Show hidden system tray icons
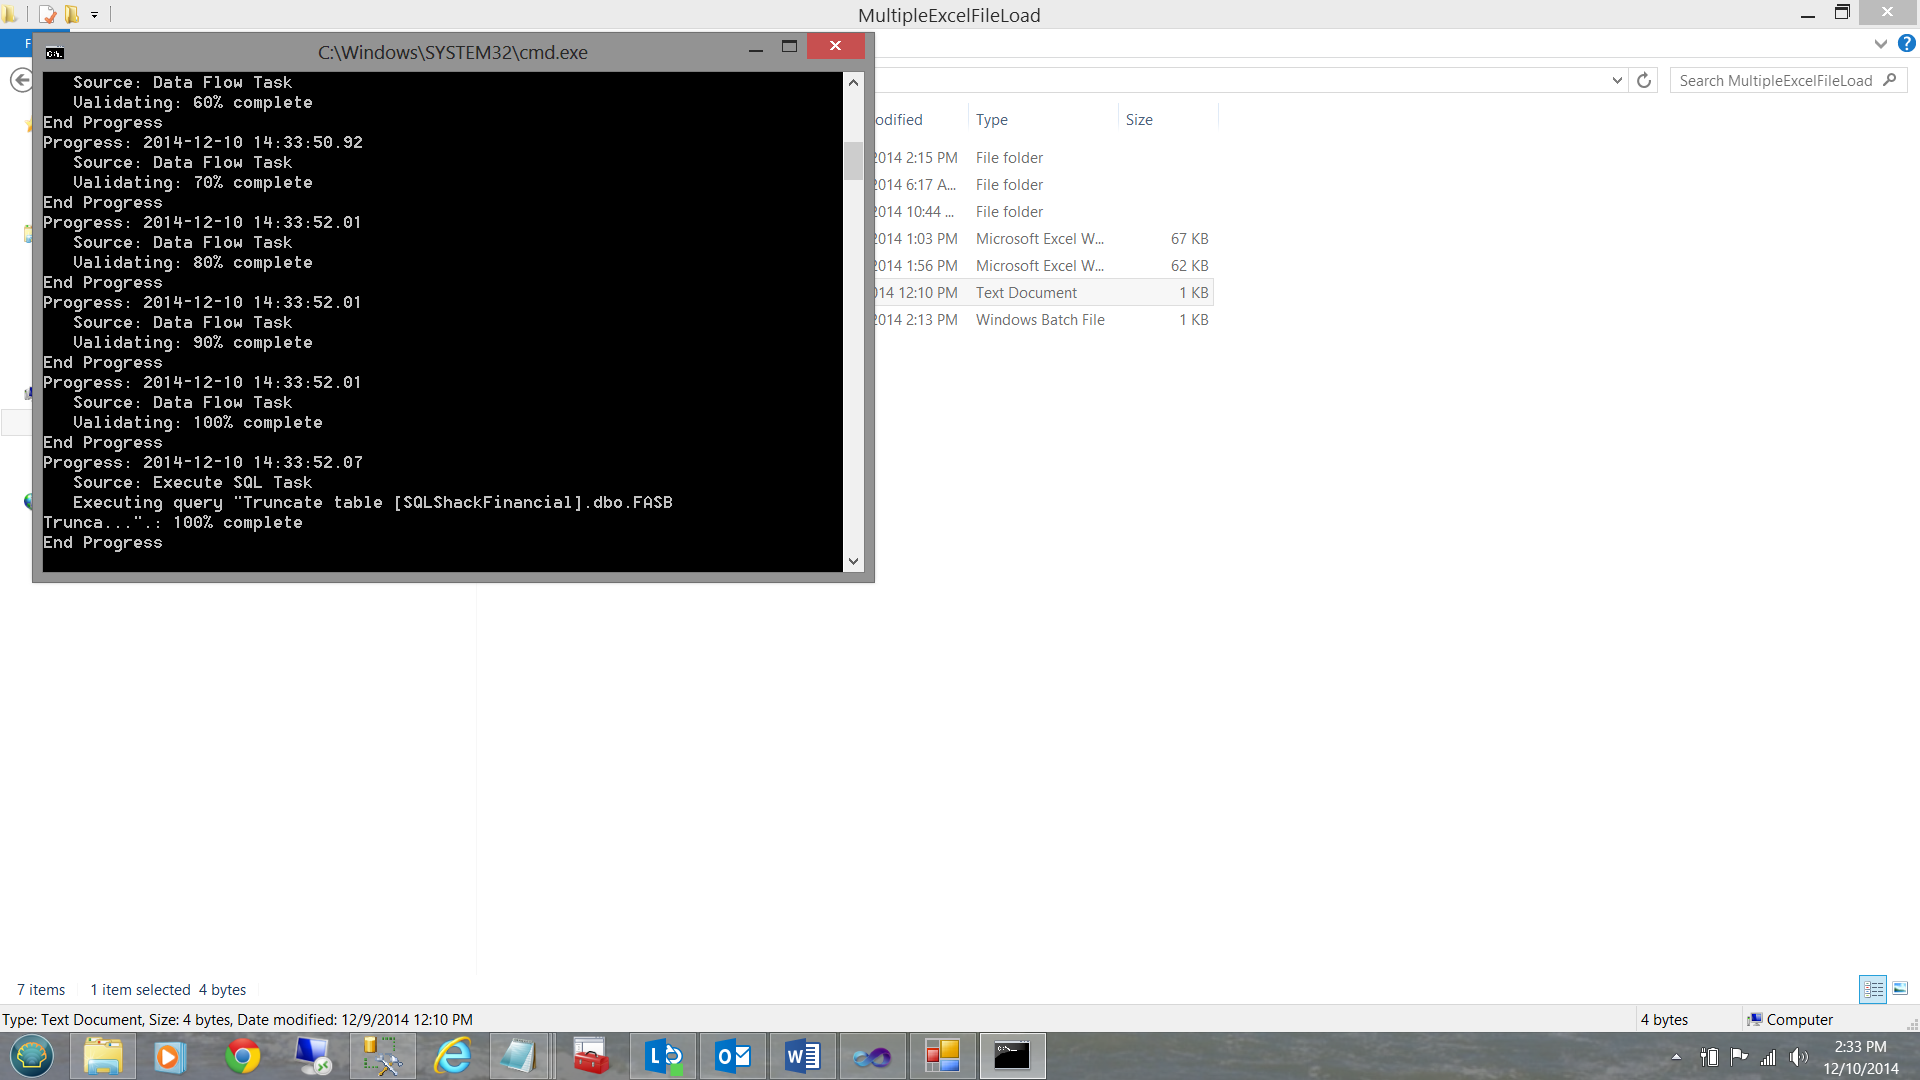This screenshot has height=1080, width=1920. point(1676,1057)
